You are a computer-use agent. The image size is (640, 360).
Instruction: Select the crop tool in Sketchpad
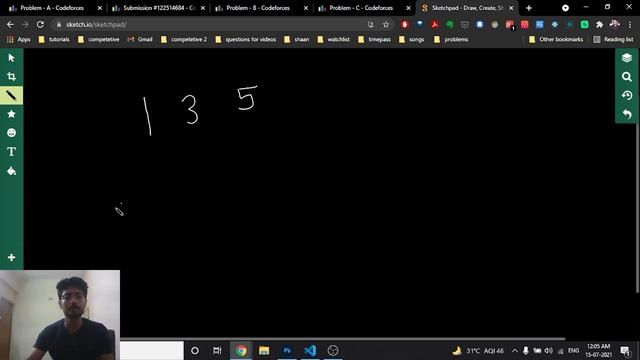11,77
